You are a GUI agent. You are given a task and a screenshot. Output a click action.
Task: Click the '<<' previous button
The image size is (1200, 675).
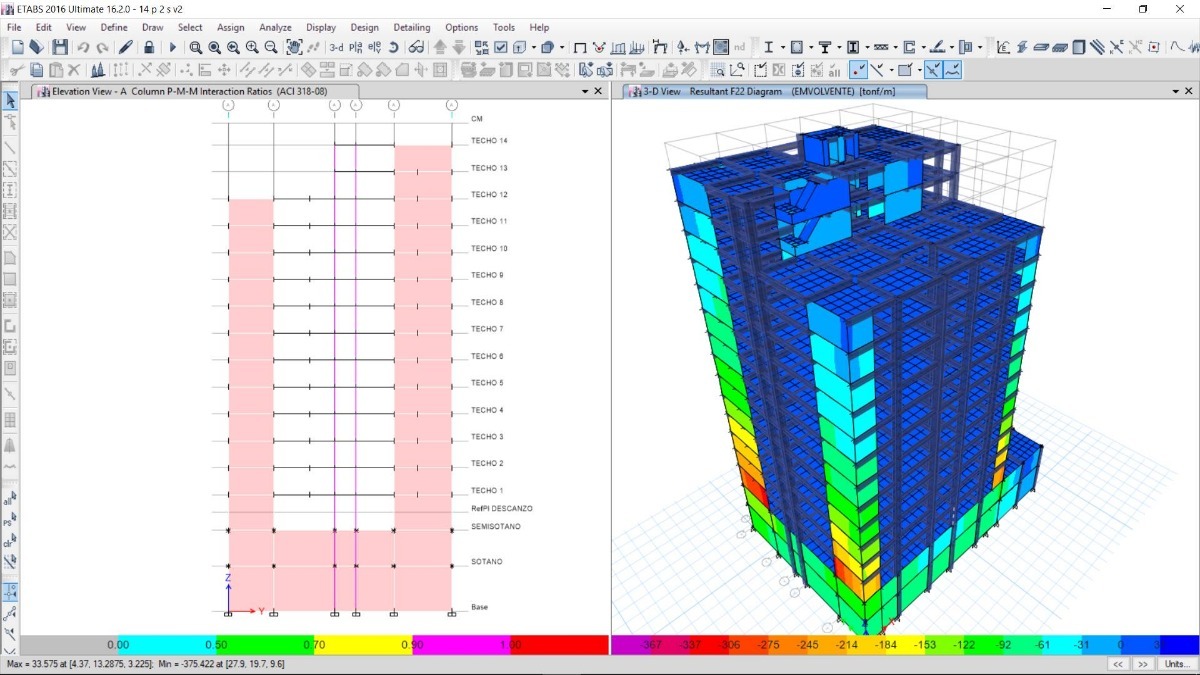1119,664
